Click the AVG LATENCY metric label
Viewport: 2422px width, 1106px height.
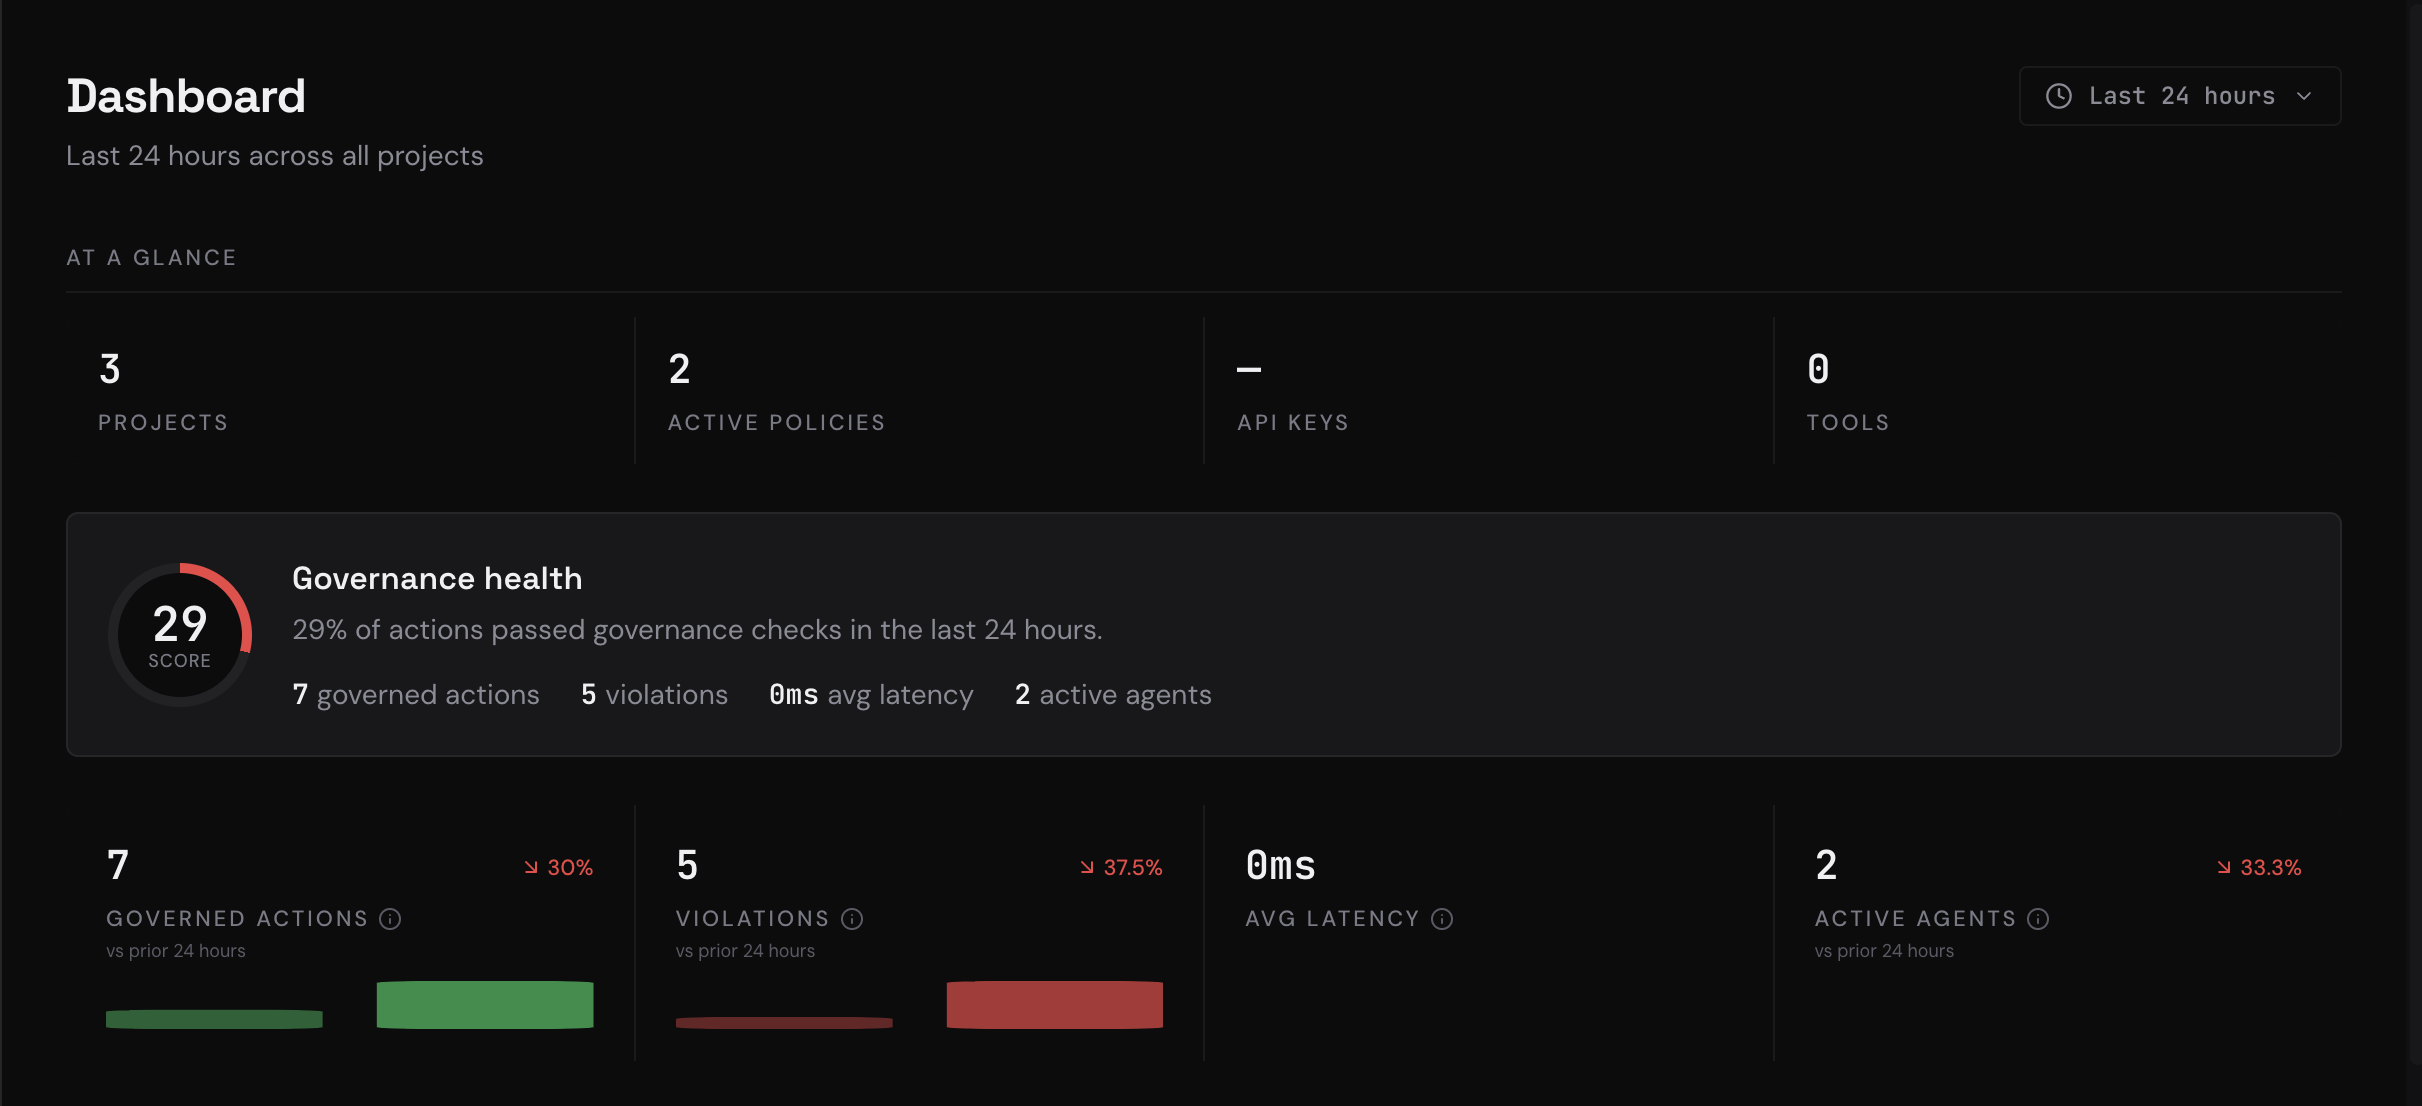coord(1333,919)
